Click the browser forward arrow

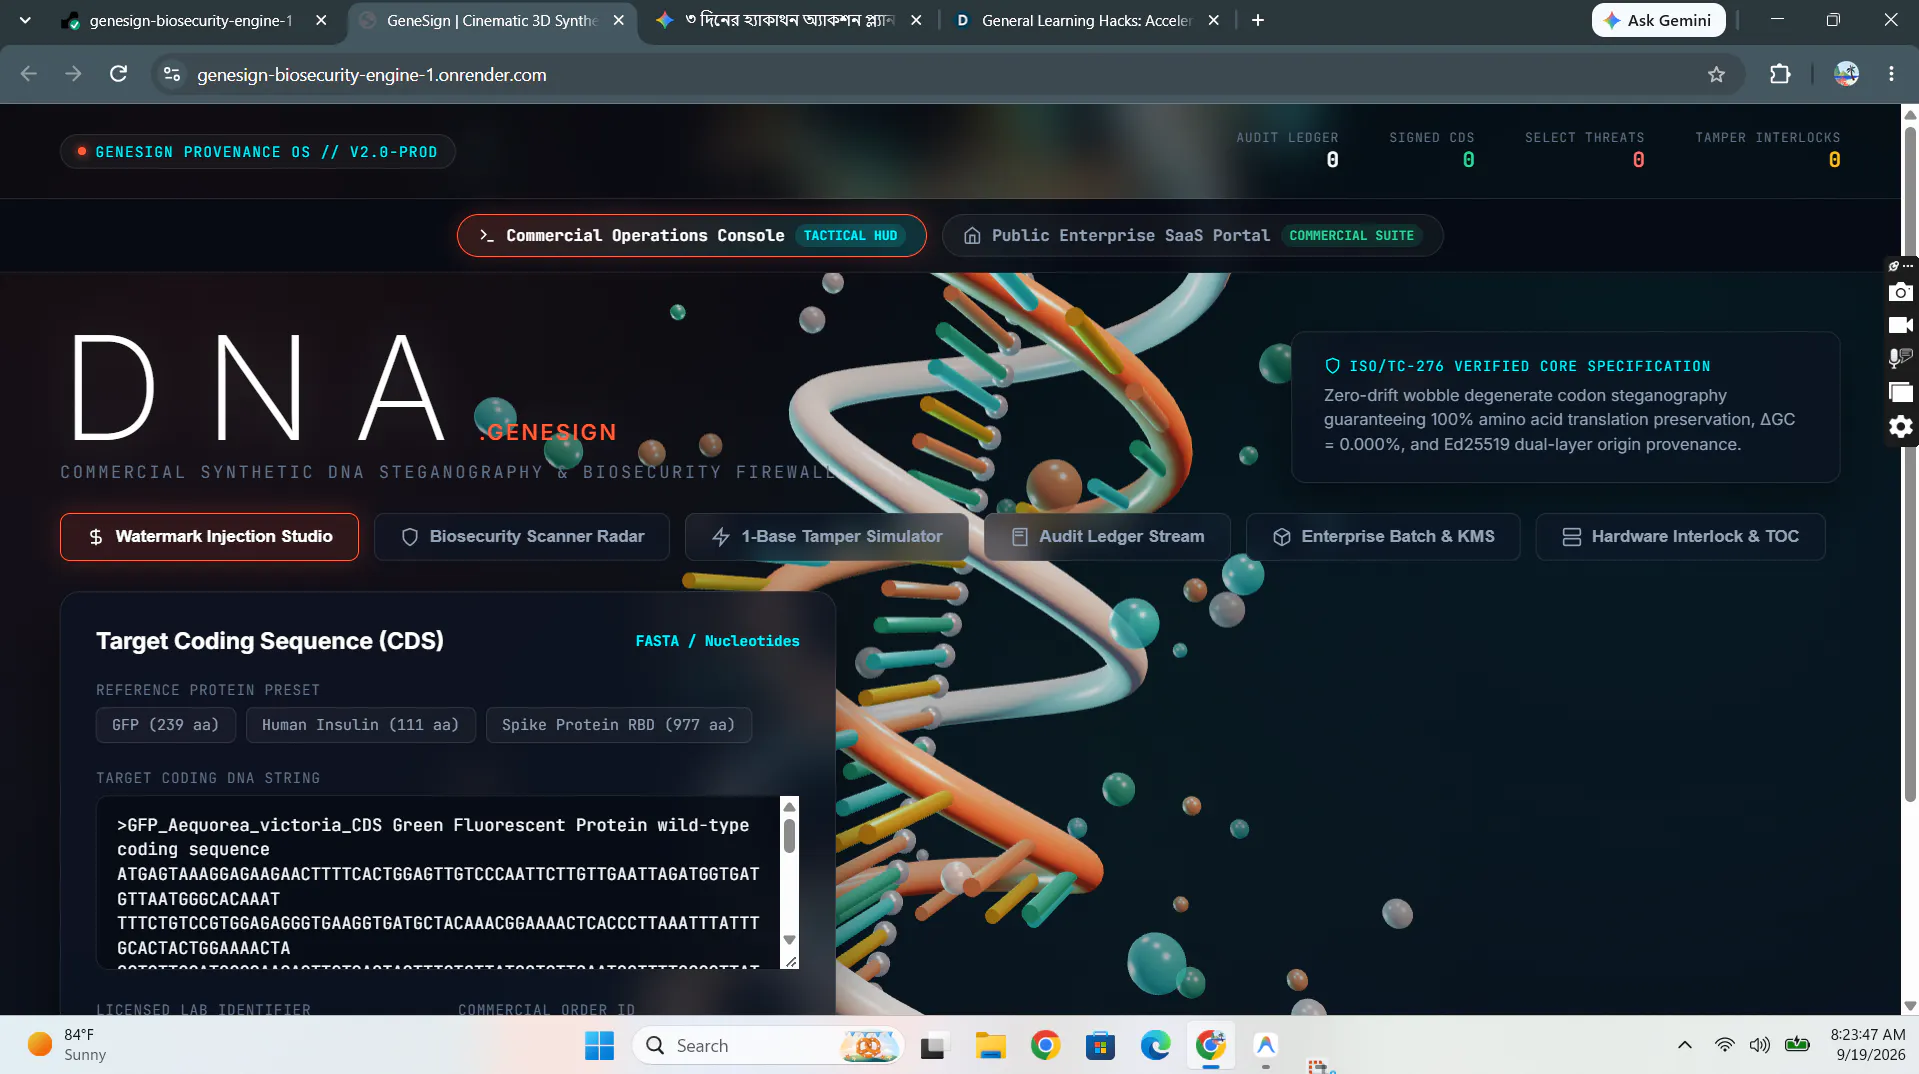click(x=73, y=74)
